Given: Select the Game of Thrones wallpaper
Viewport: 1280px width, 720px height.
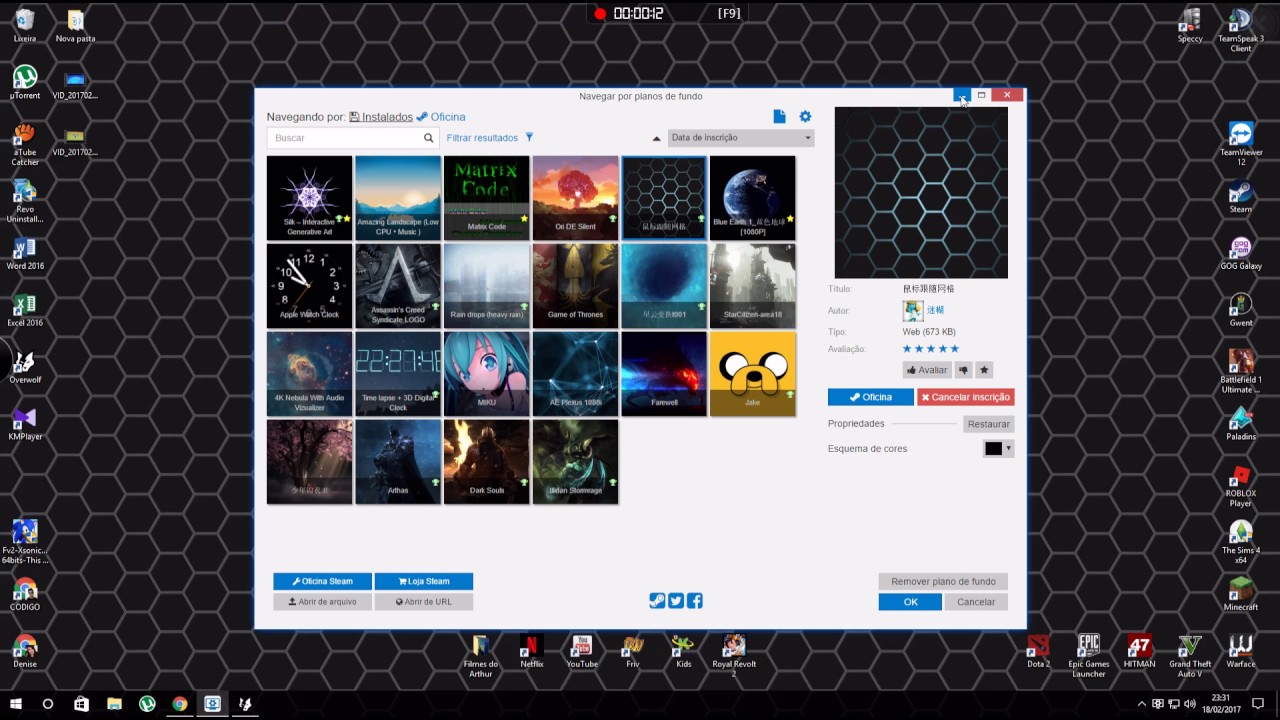Looking at the screenshot, I should click(575, 286).
